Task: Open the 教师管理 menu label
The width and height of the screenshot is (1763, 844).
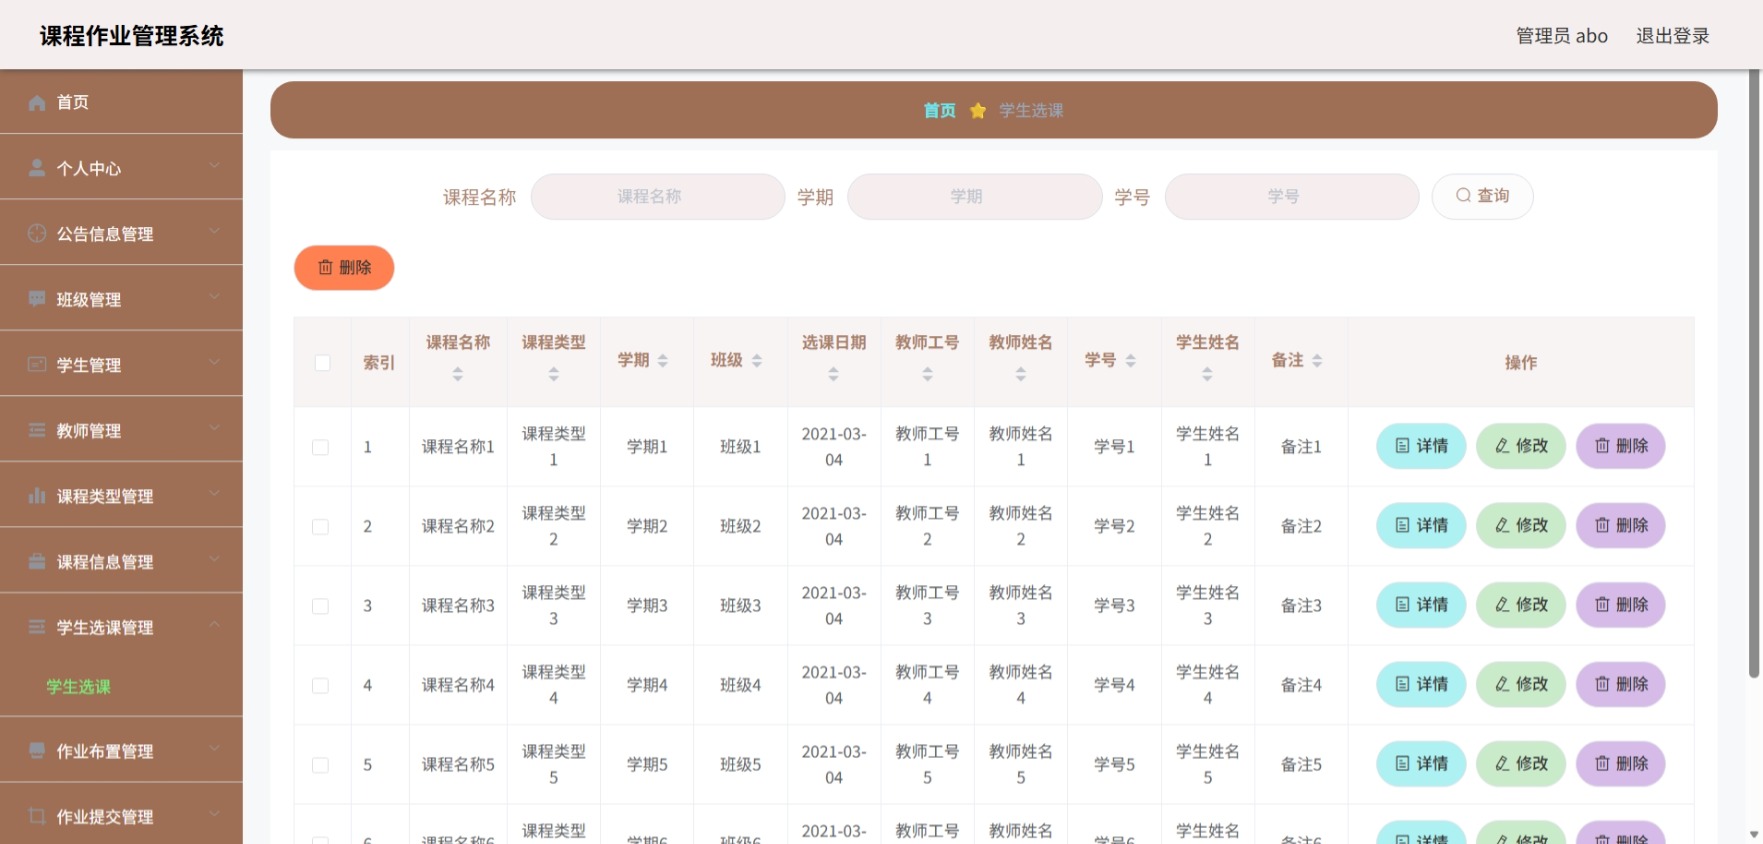Action: tap(89, 431)
